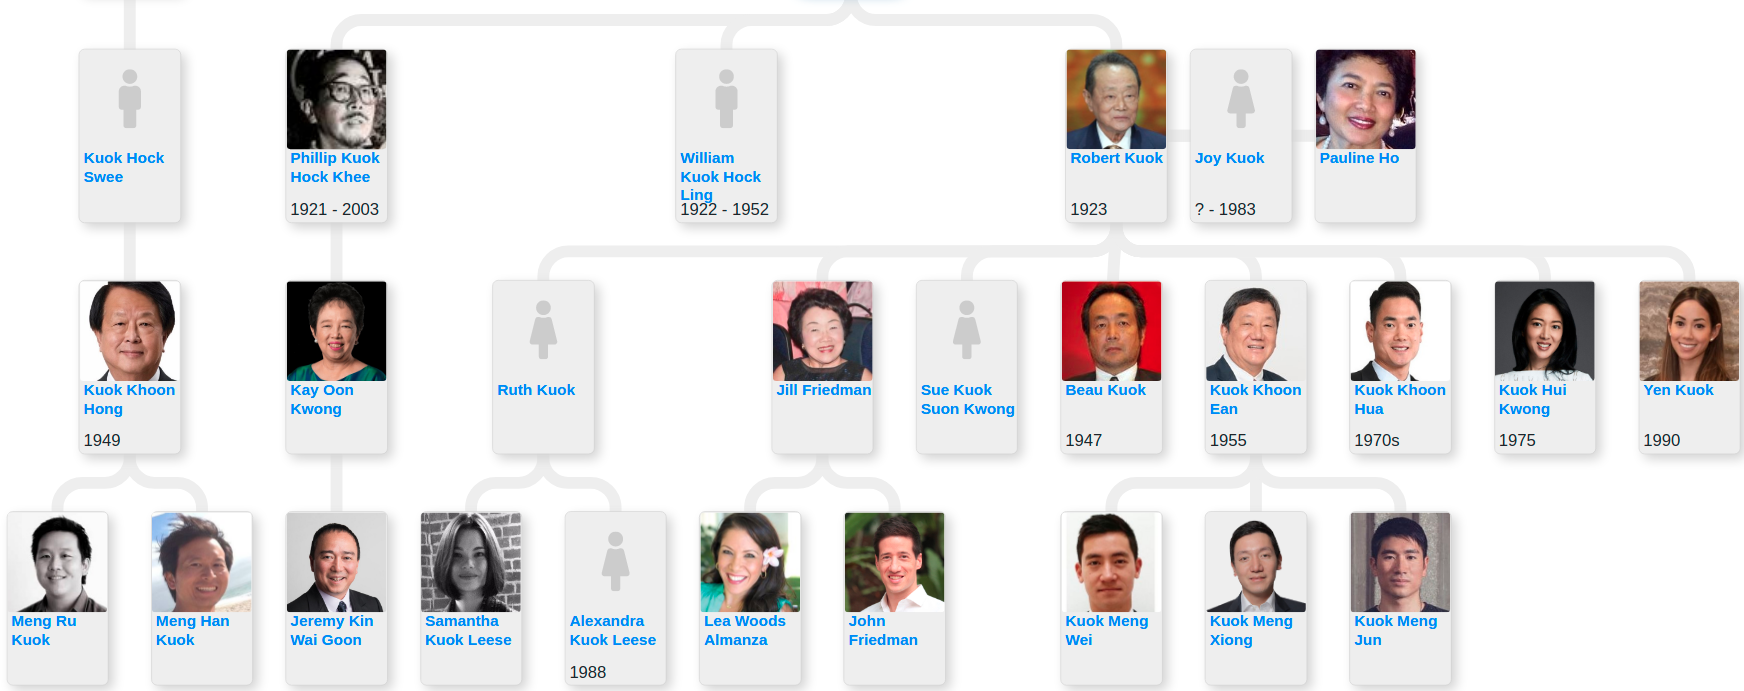Image resolution: width=1744 pixels, height=691 pixels.
Task: Open John Friedman's portrait photo
Action: point(895,562)
